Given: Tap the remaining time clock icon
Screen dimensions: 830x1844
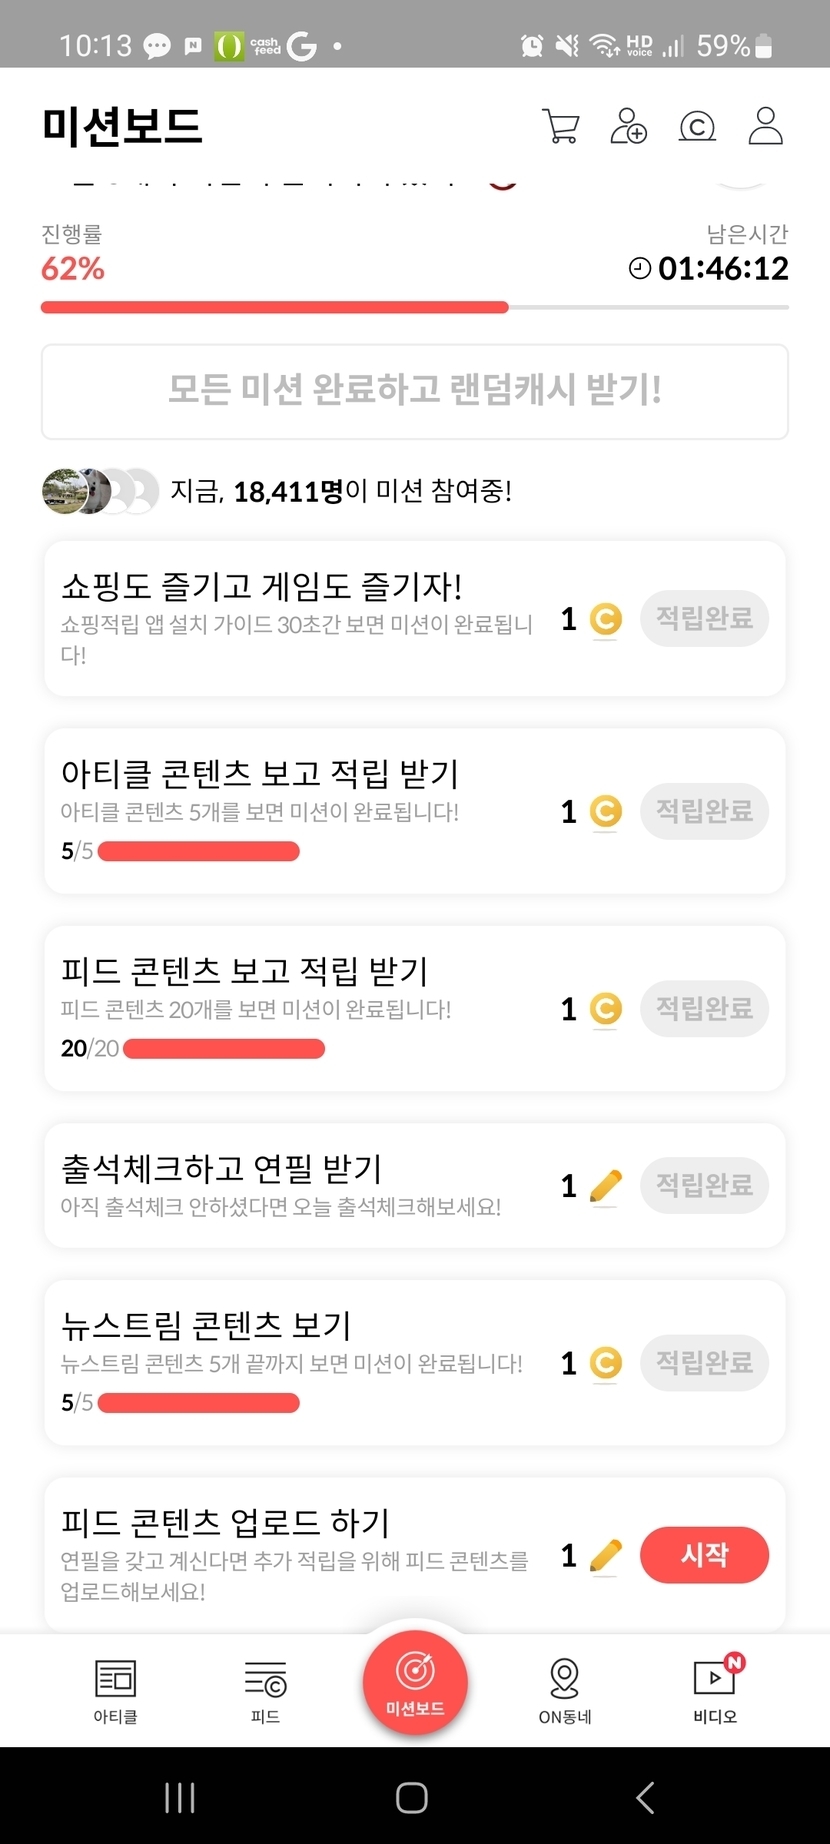Looking at the screenshot, I should click(640, 268).
